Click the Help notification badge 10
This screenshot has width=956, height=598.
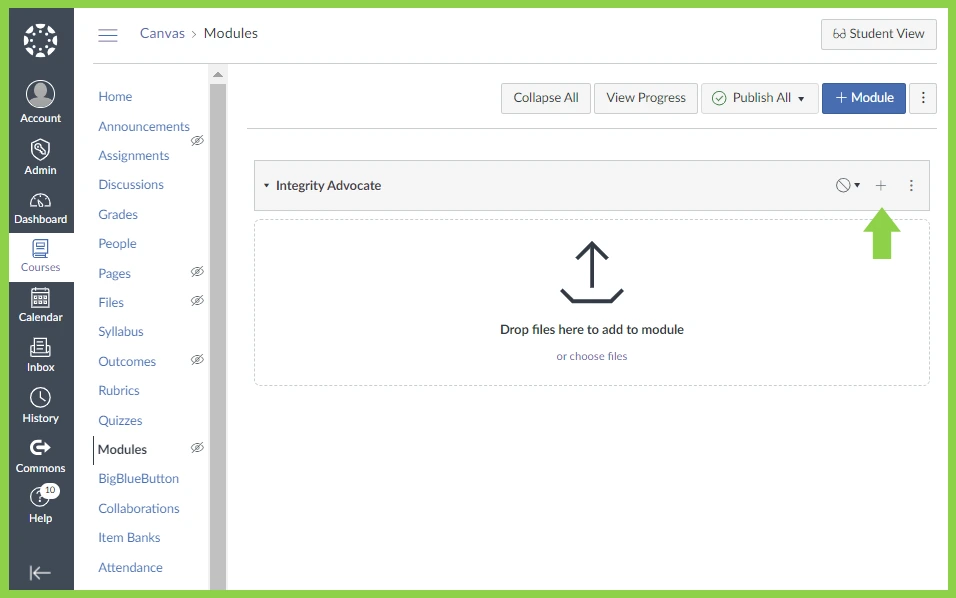pos(50,490)
